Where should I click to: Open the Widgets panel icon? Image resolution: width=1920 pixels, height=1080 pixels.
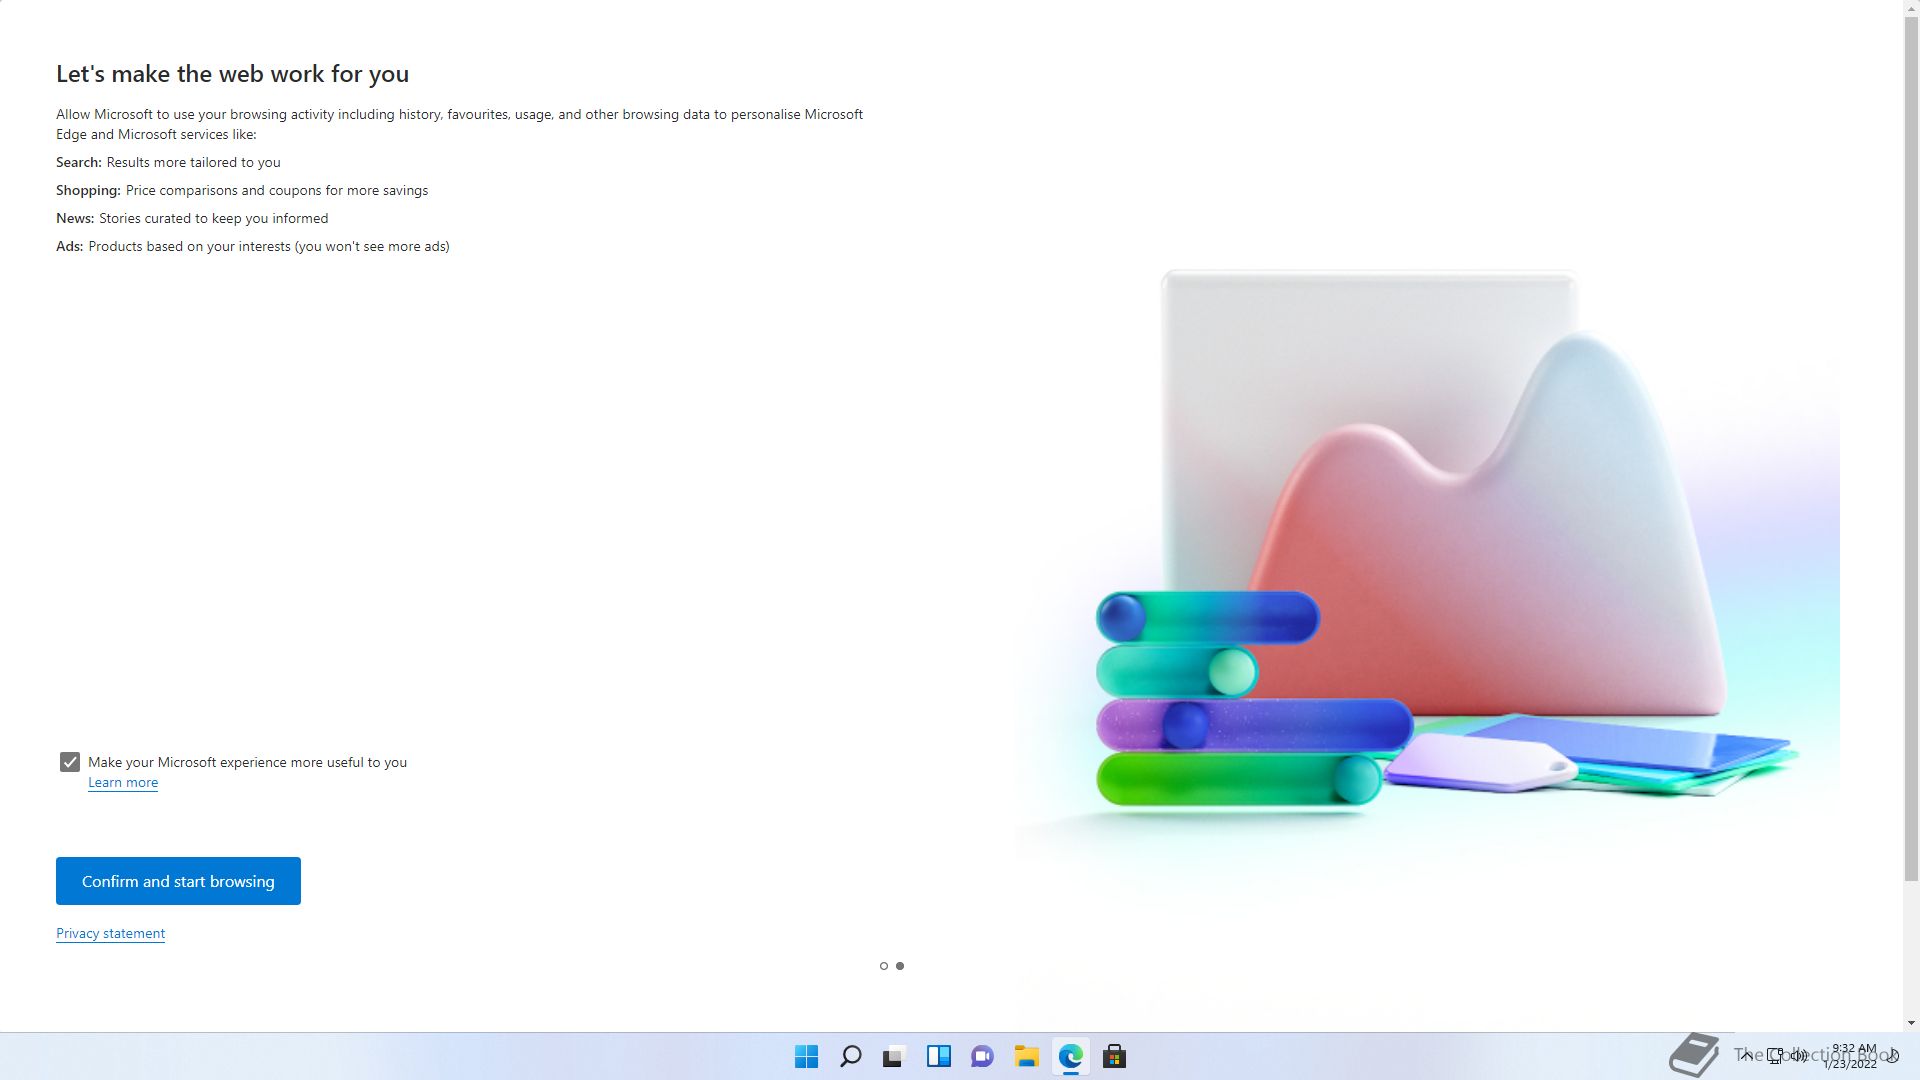coord(939,1056)
